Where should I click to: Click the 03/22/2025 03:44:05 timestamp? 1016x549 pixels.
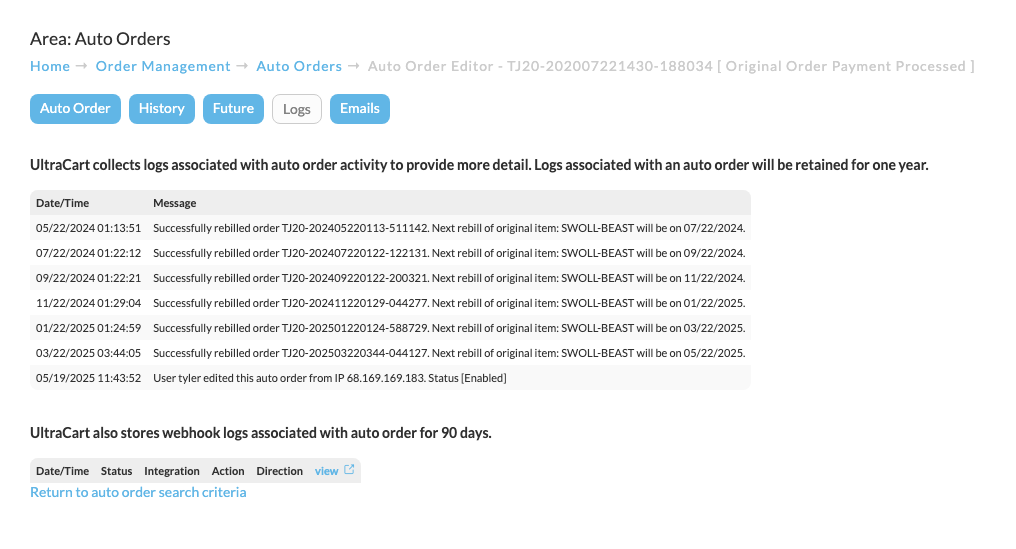click(88, 353)
